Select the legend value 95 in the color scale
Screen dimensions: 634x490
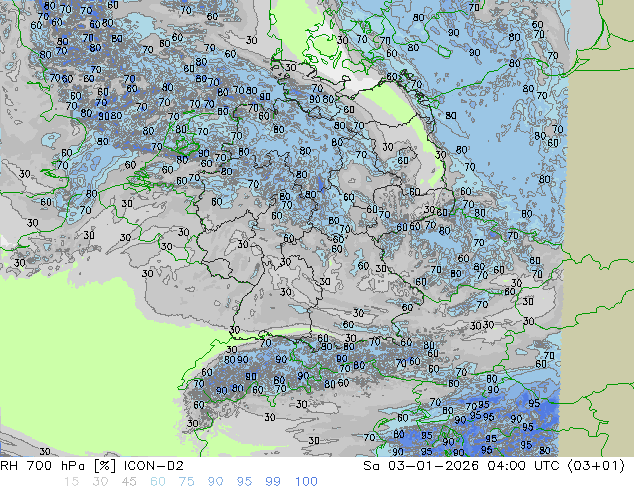tap(244, 482)
